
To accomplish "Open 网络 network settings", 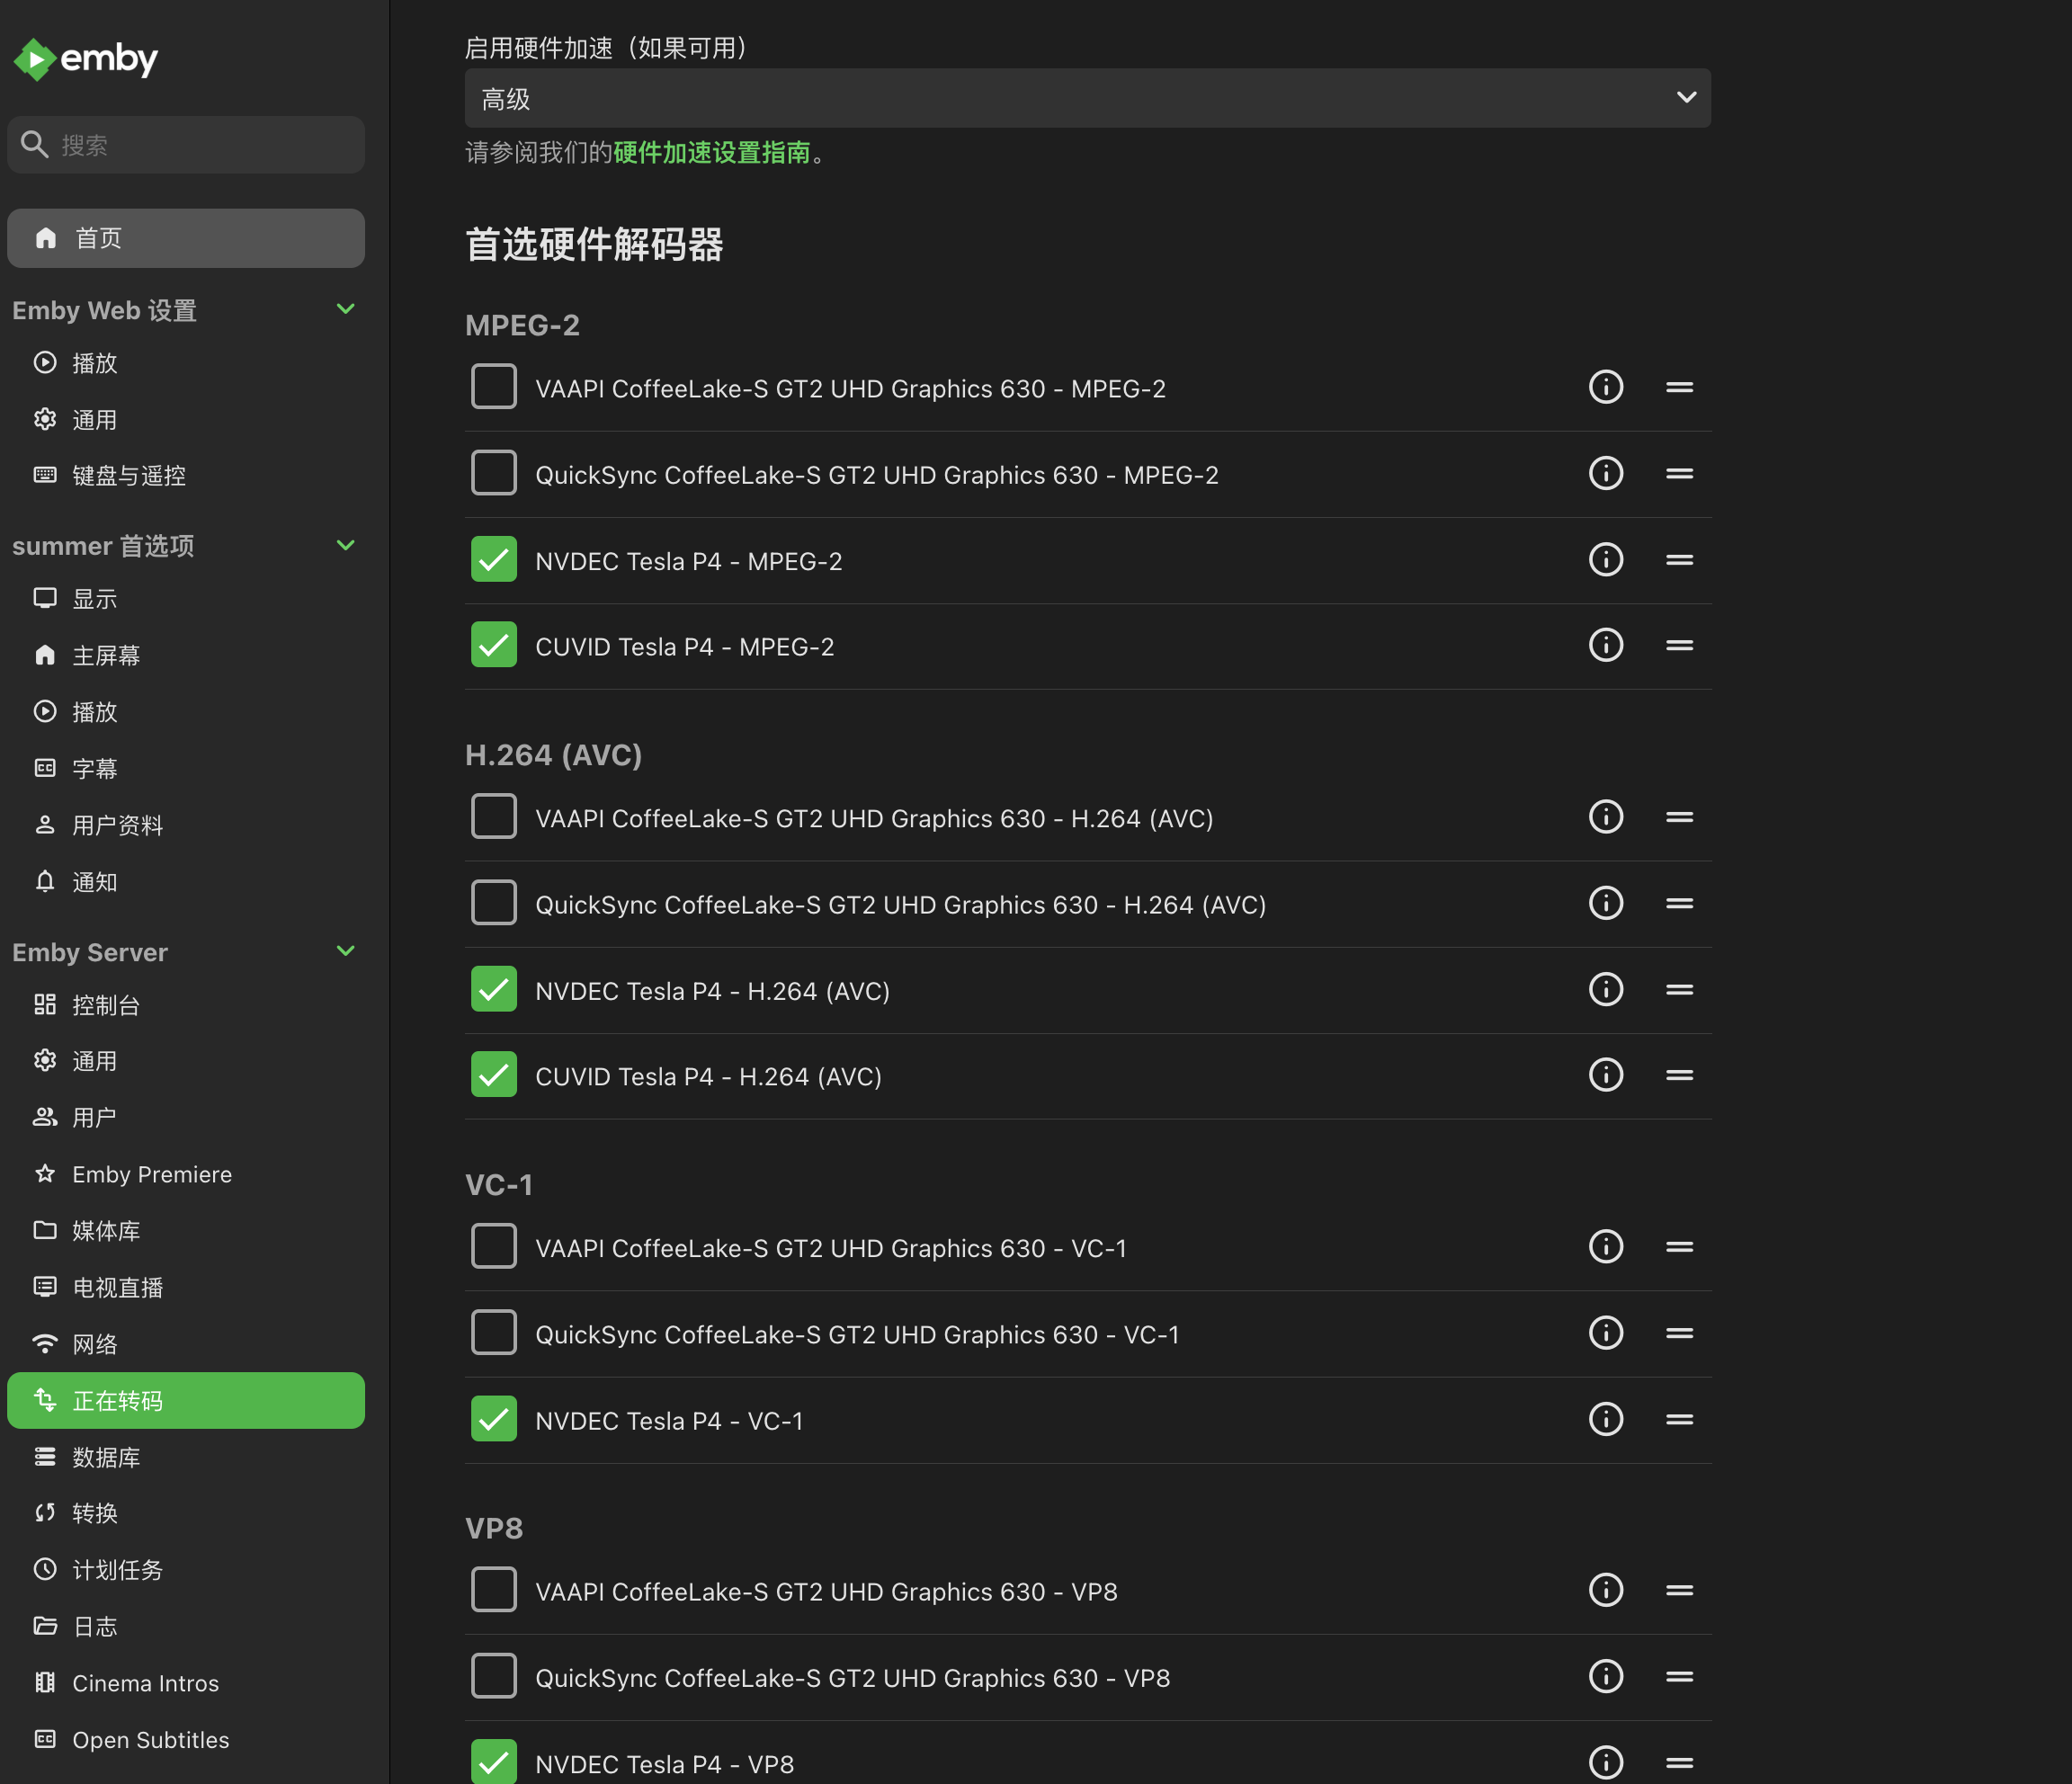I will pyautogui.click(x=186, y=1344).
